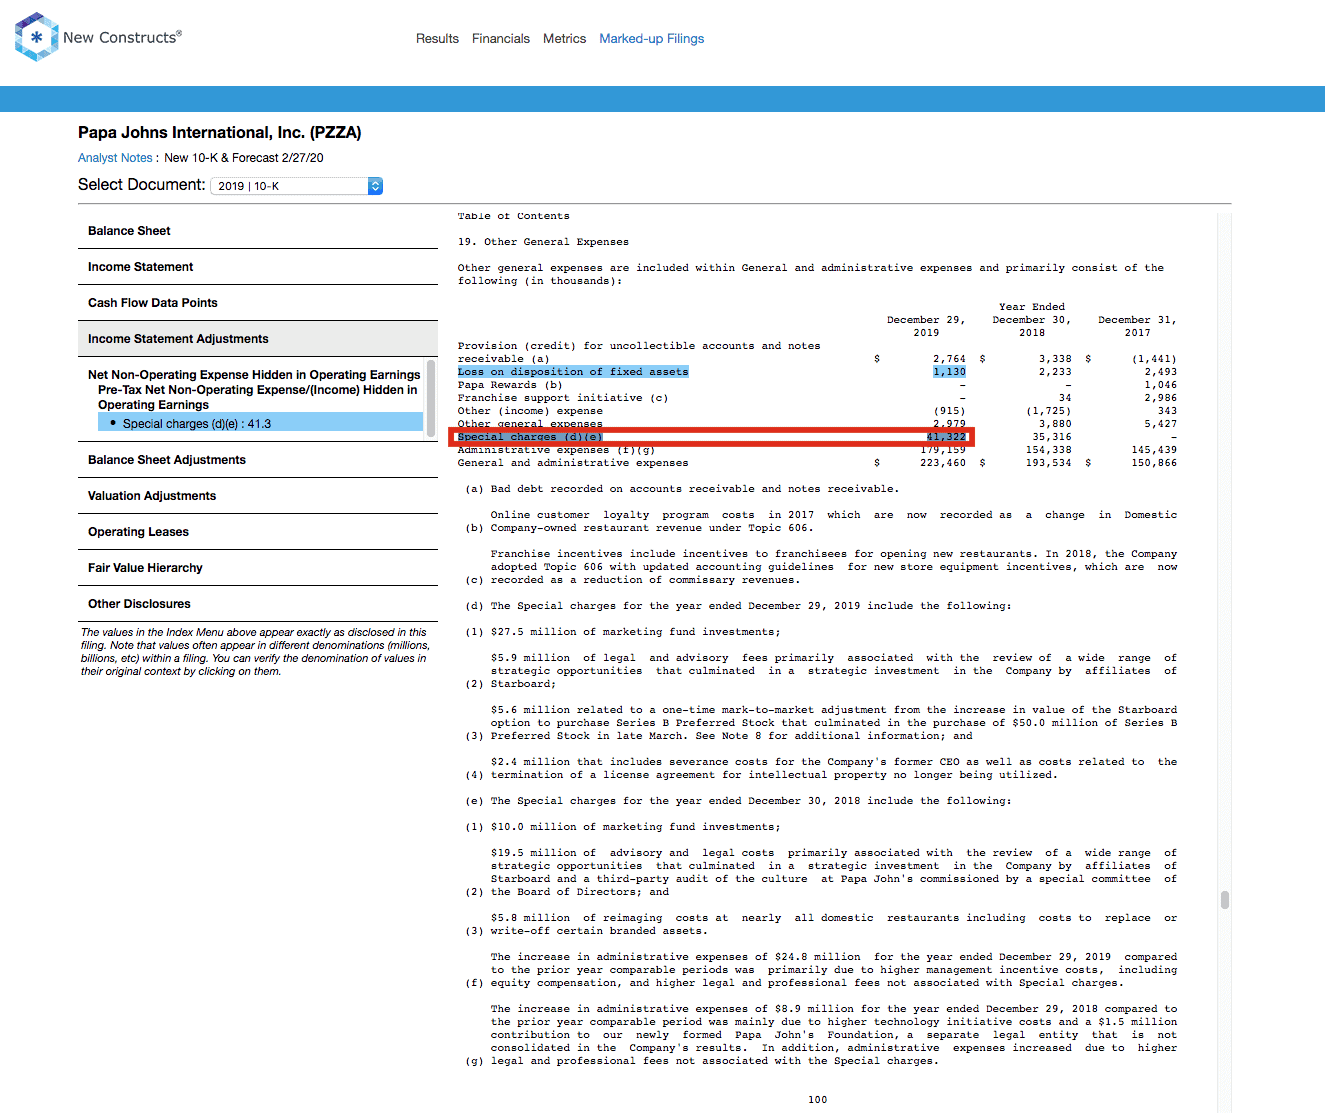This screenshot has width=1325, height=1120.
Task: Open the Select Document dropdown showing 2019 10-K
Action: [296, 186]
